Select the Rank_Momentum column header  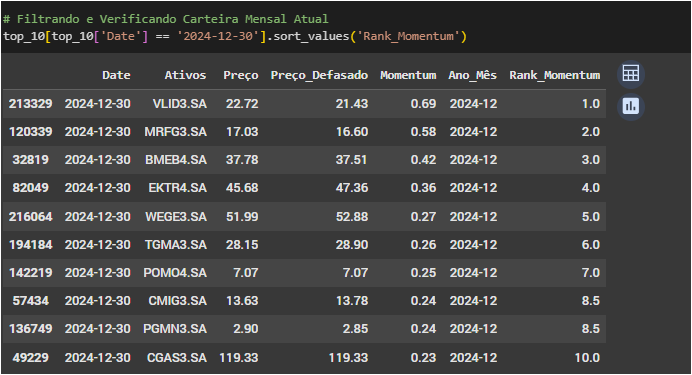(x=555, y=75)
